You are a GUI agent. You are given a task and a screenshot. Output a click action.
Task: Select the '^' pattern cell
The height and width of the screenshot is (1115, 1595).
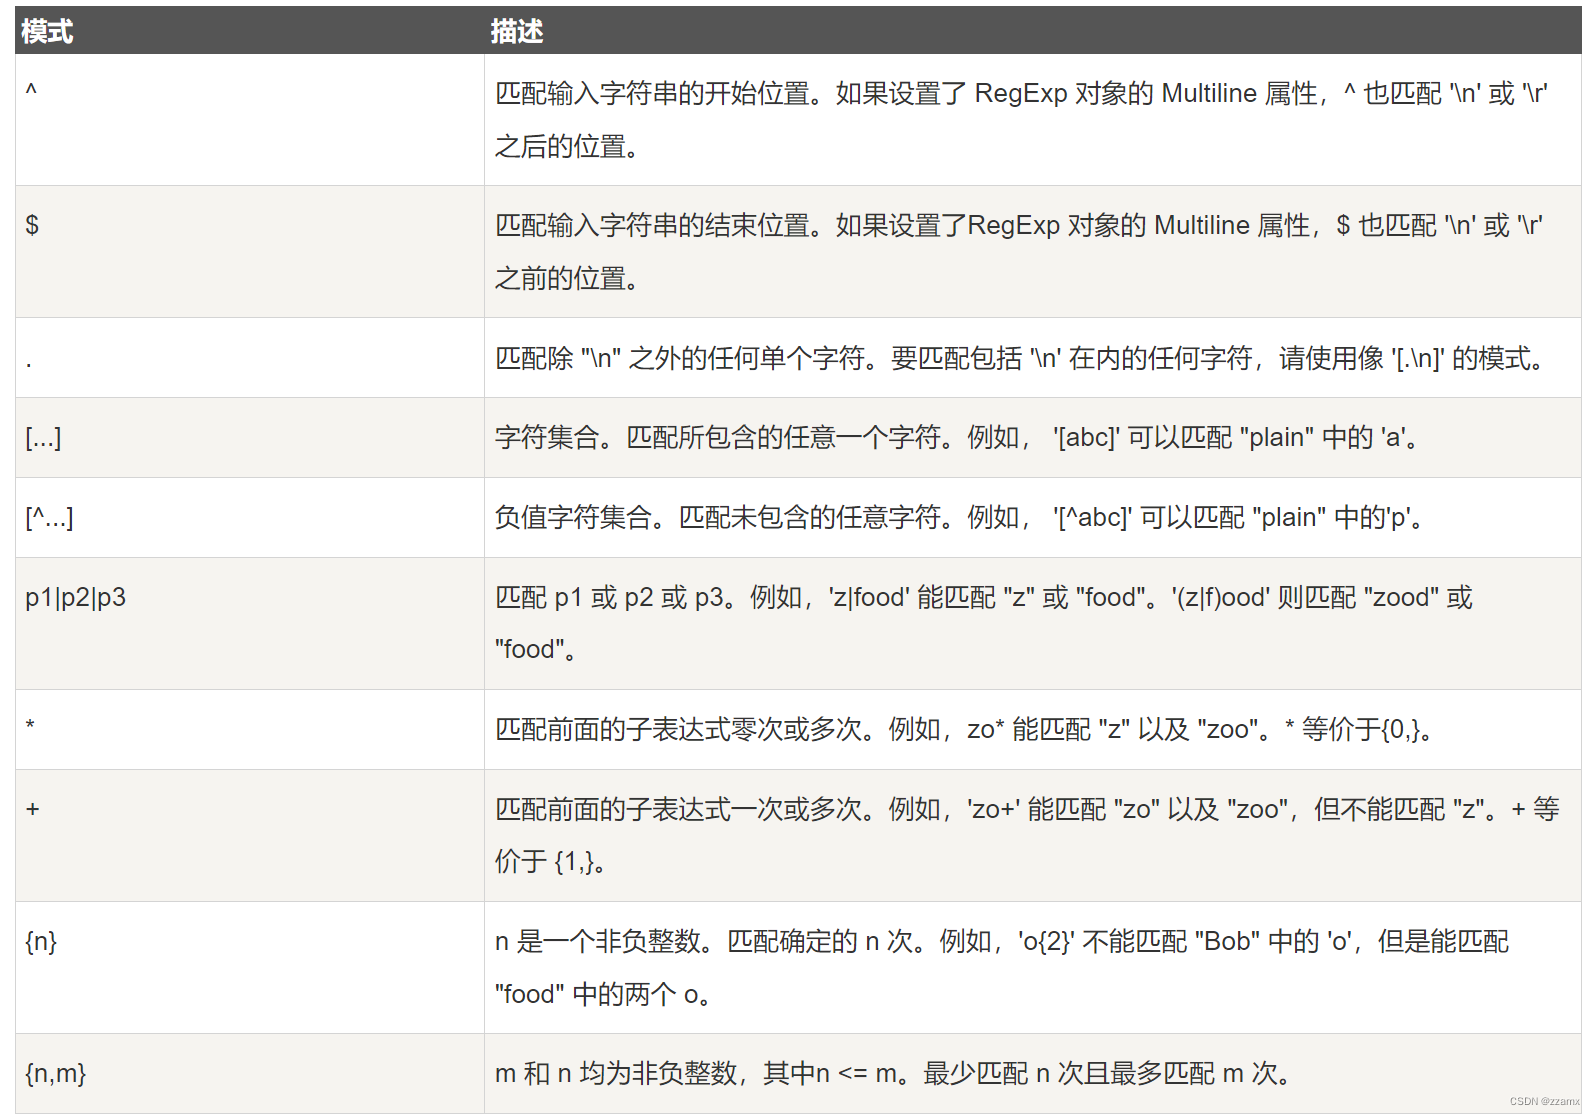click(x=250, y=120)
